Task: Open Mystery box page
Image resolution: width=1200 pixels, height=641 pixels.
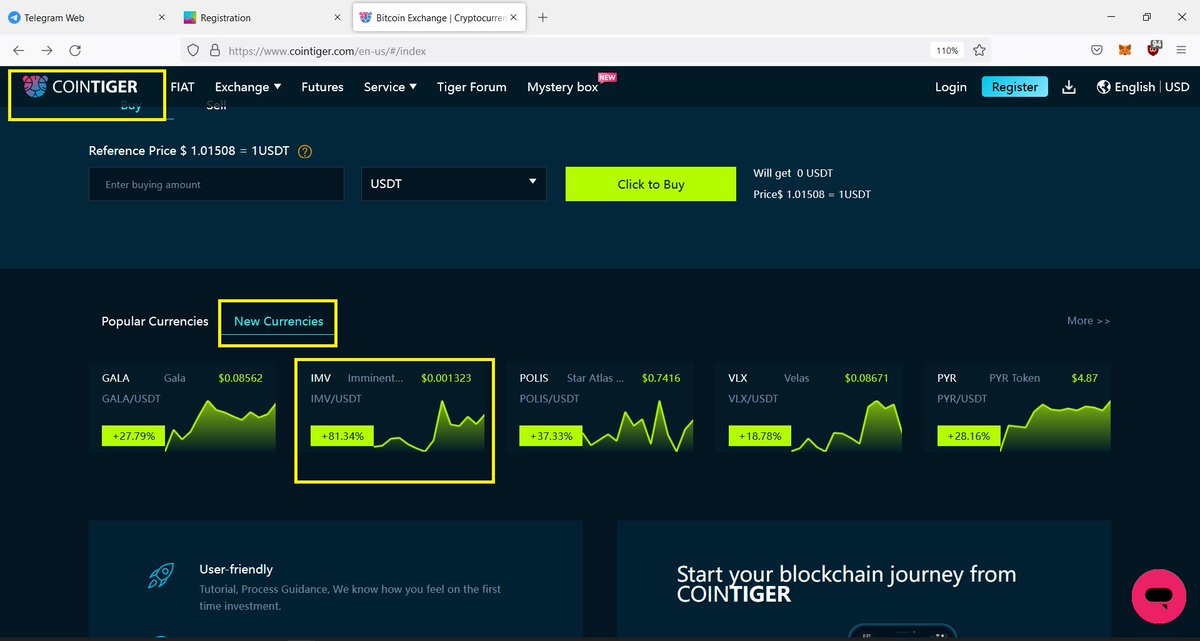Action: pyautogui.click(x=563, y=87)
